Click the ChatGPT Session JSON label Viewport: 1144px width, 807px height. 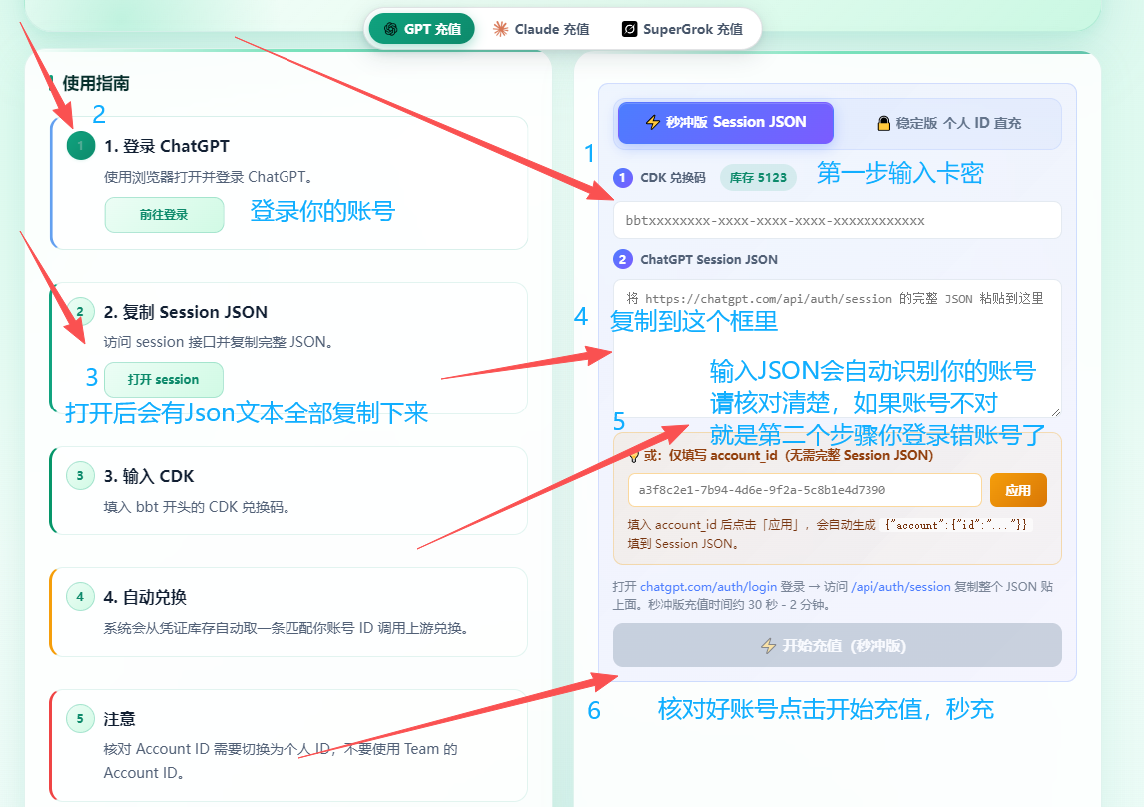pos(709,260)
